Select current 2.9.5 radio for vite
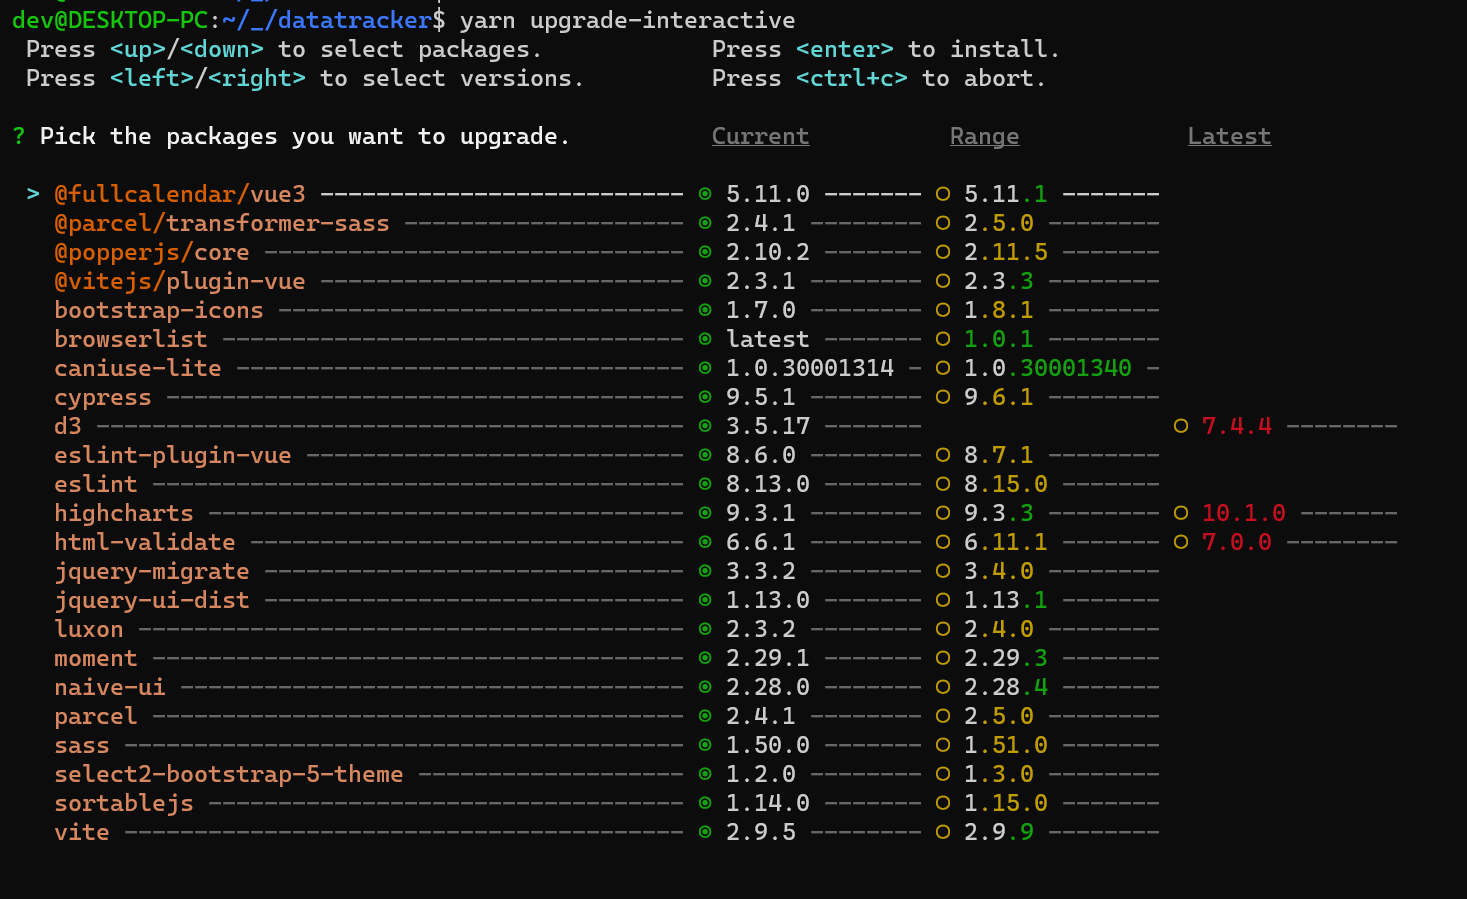Screen dimensions: 1467x899 (705, 832)
